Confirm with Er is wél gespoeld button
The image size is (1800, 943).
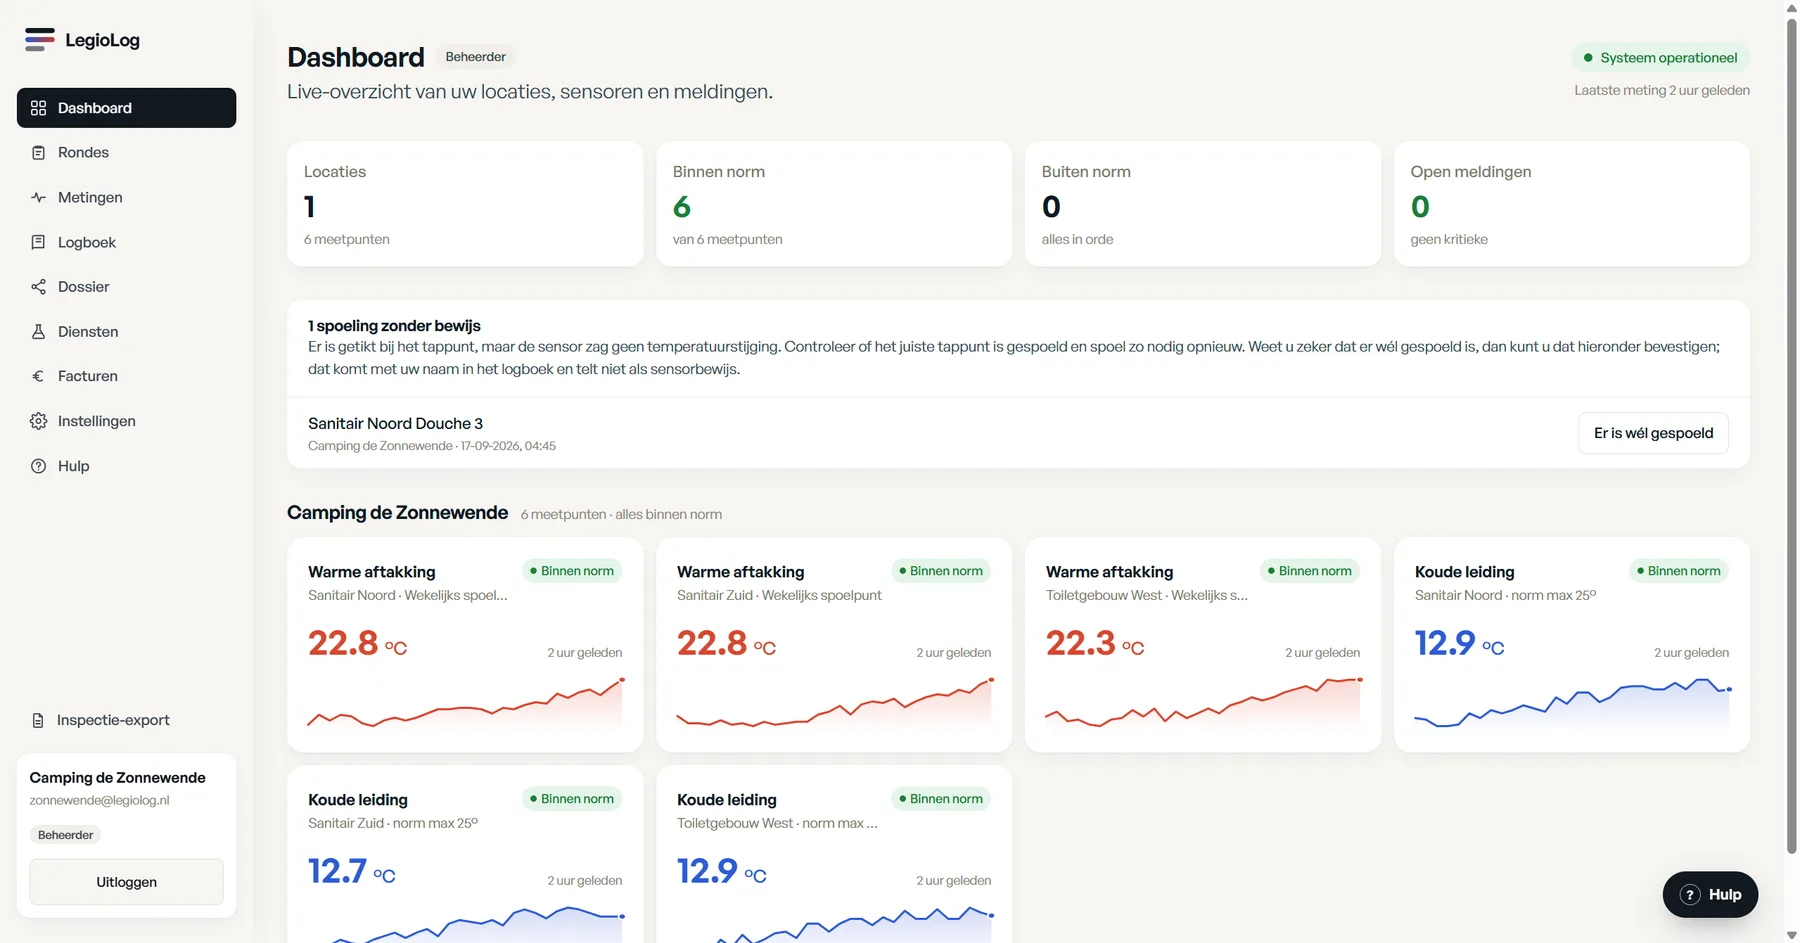pos(1653,433)
